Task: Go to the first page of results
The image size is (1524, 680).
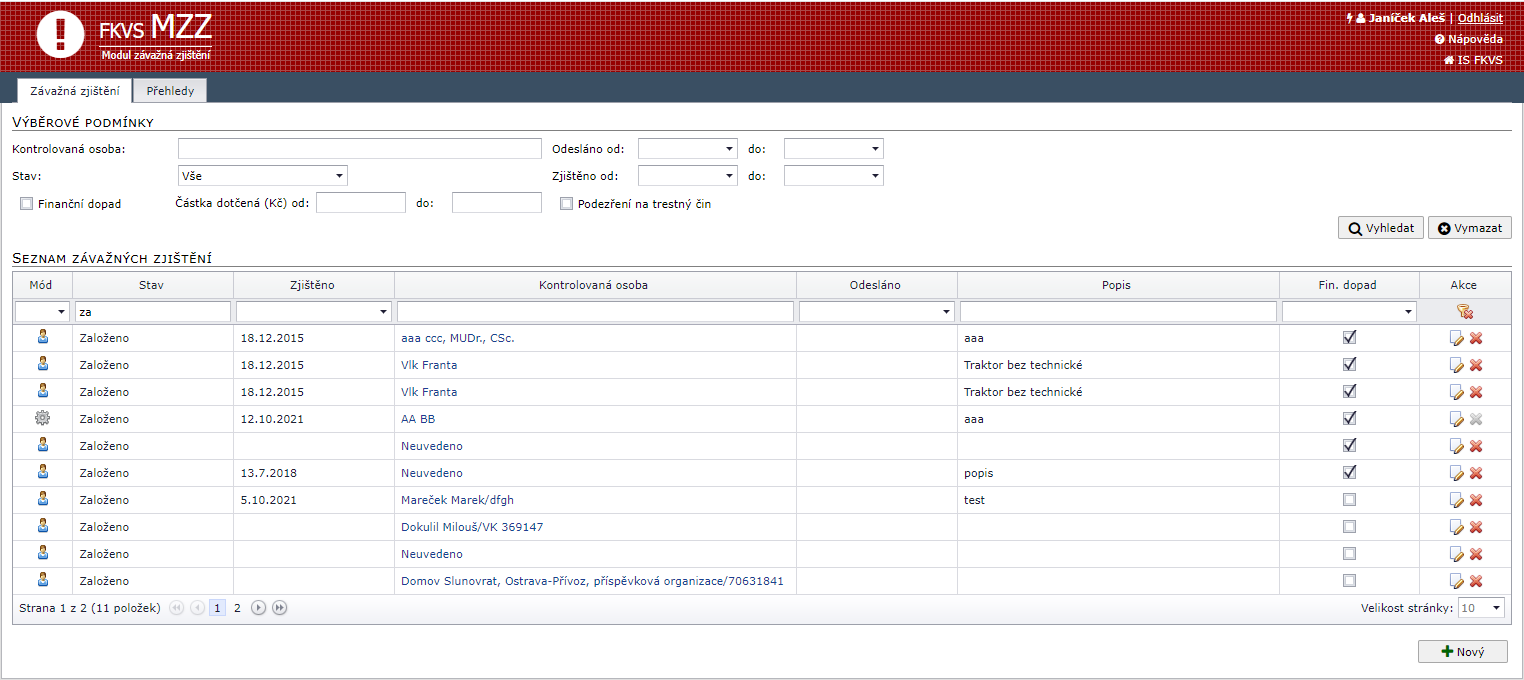Action: (x=177, y=608)
